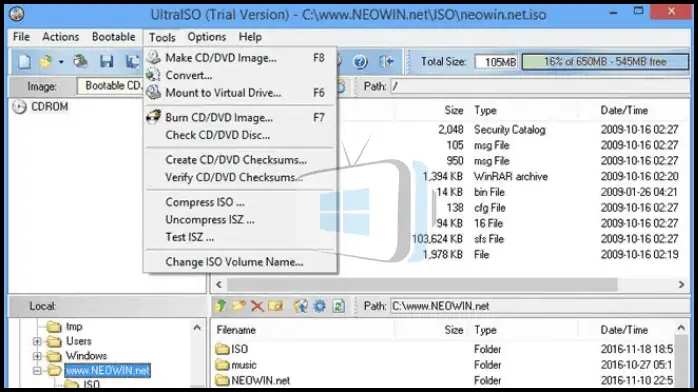Open the Actions menu
This screenshot has height=392, width=698.
61,37
